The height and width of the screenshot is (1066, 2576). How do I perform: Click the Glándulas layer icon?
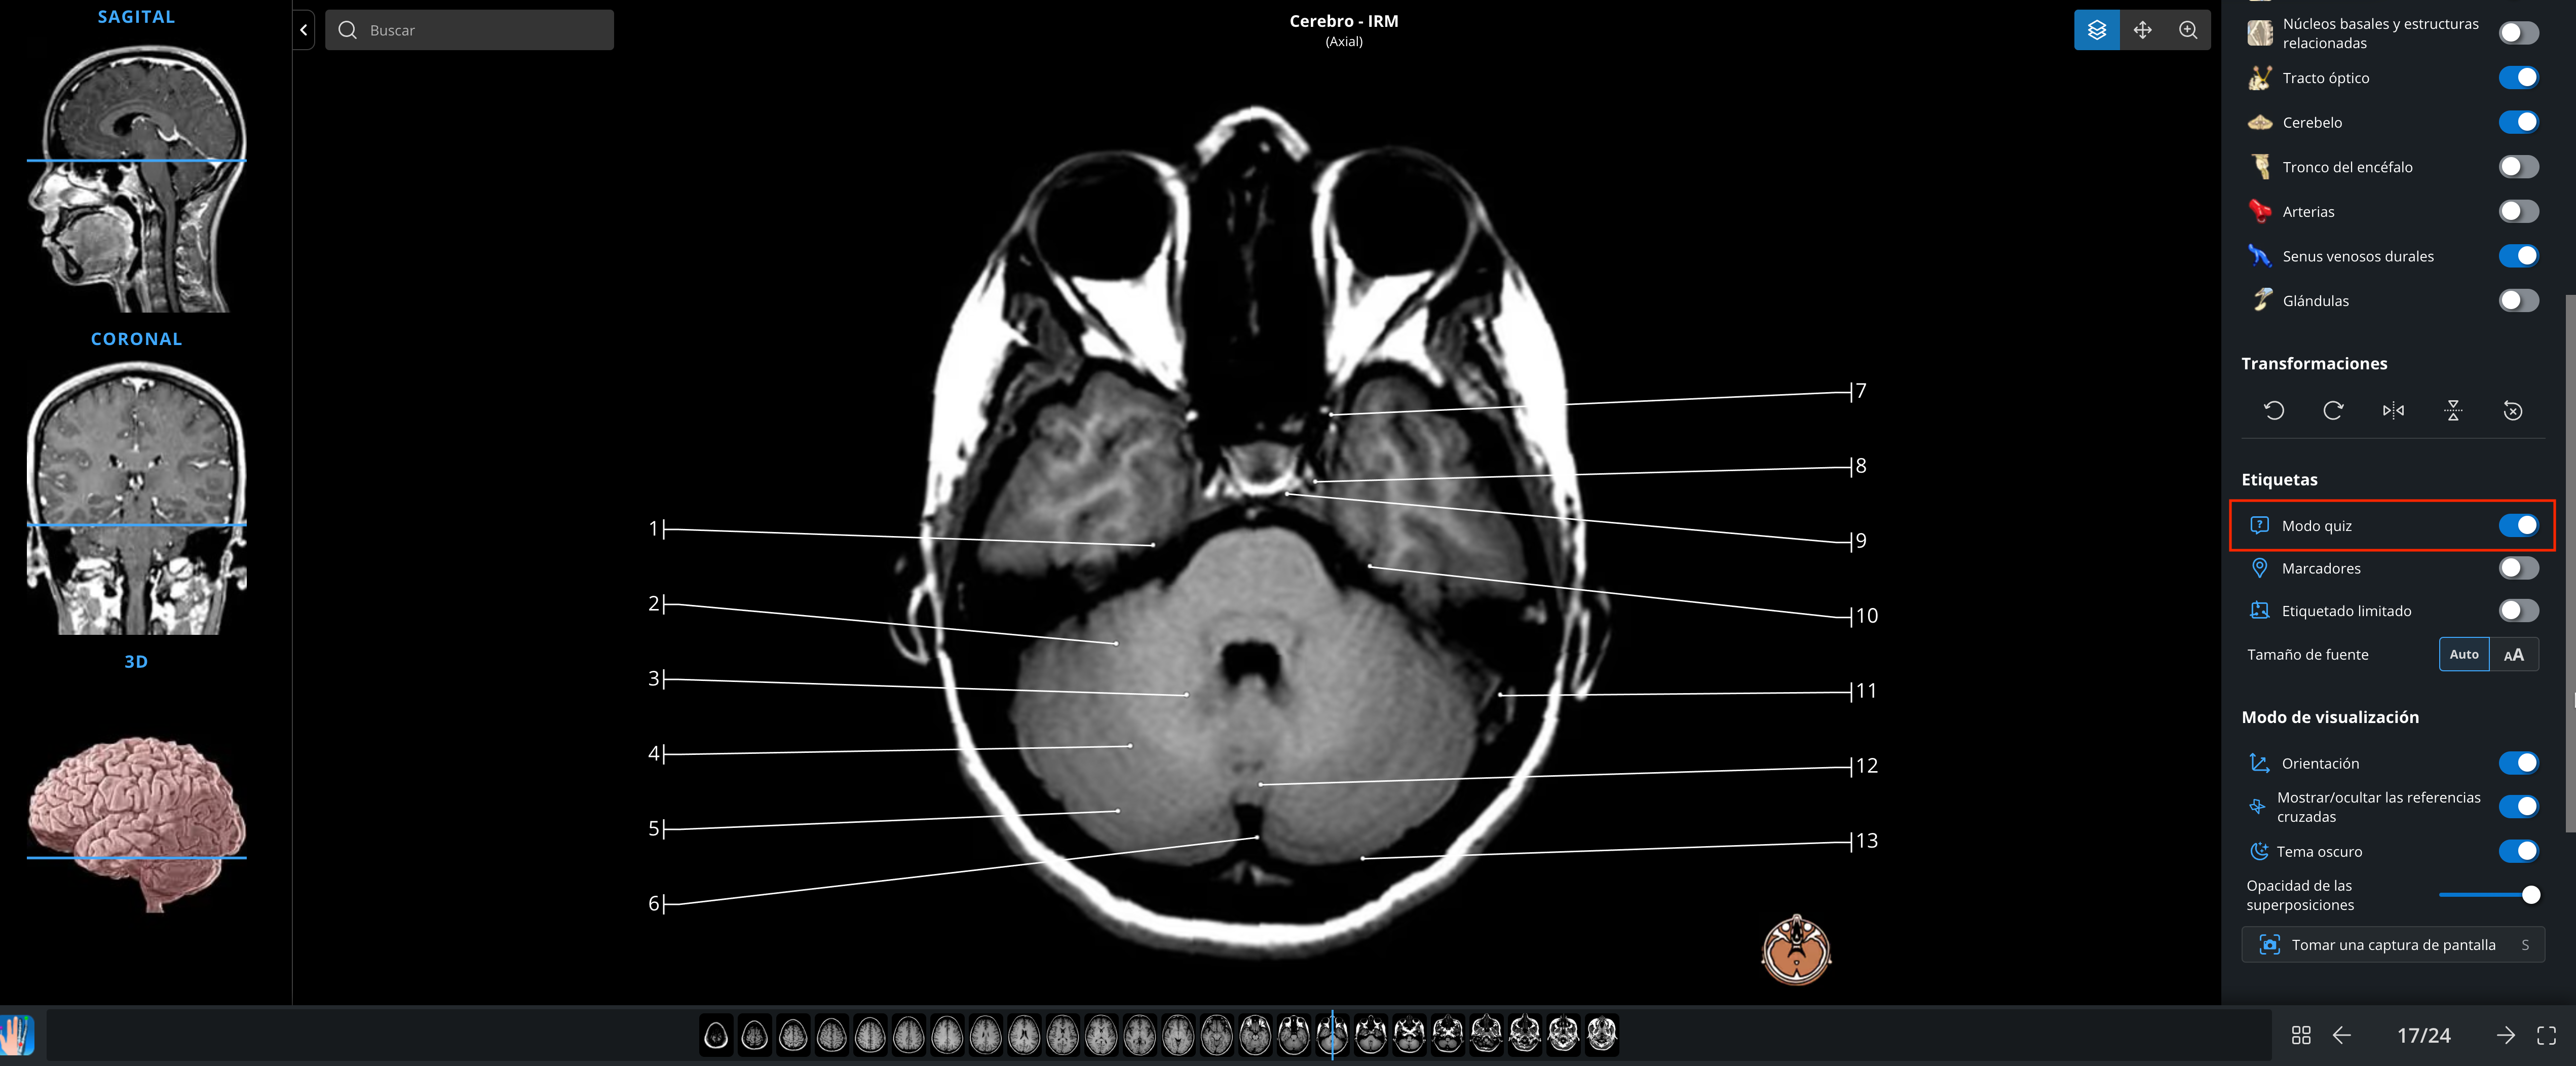pos(2260,300)
